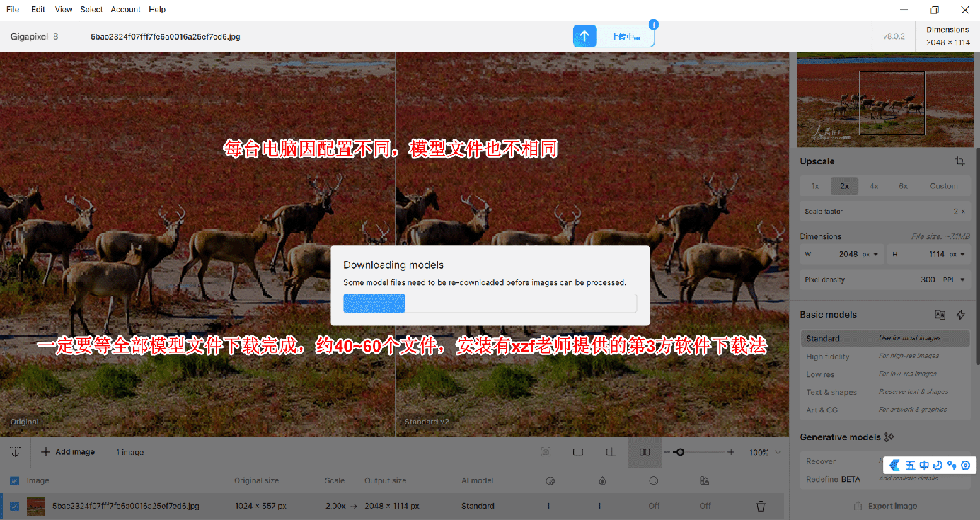Click the width value field 2048
The height and width of the screenshot is (520, 980).
pos(848,254)
